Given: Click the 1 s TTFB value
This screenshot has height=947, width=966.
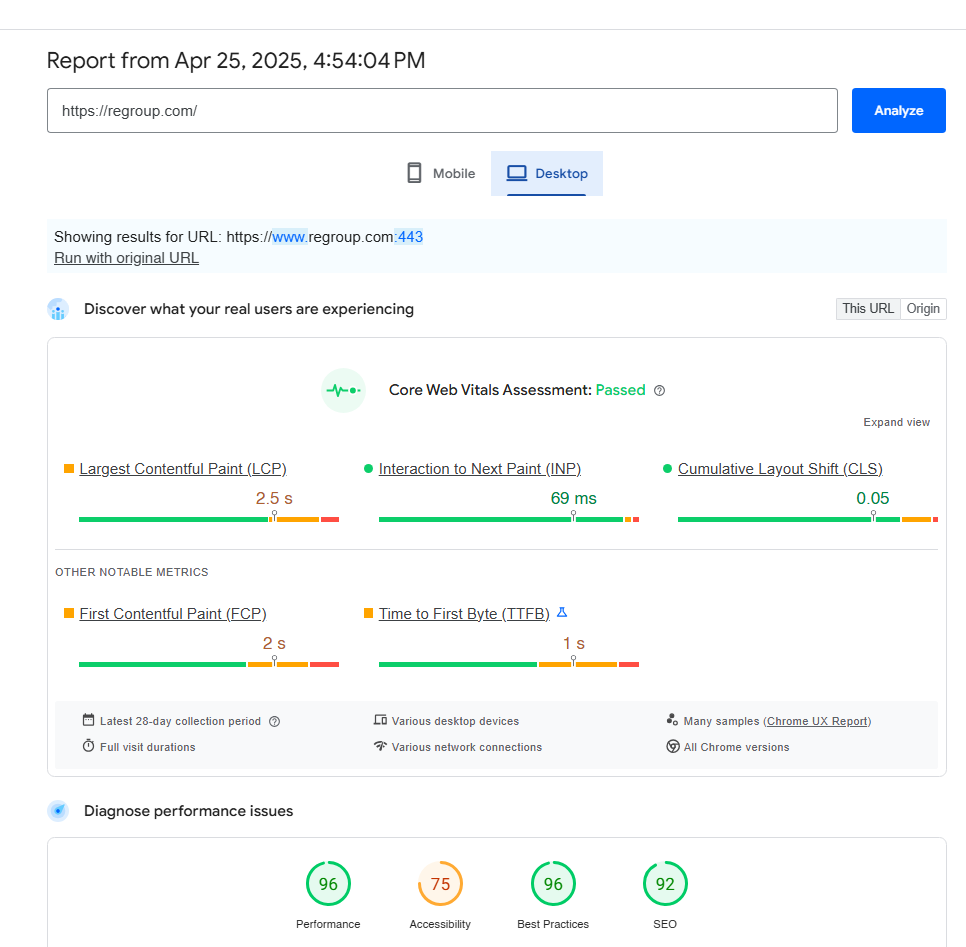Looking at the screenshot, I should (x=574, y=643).
